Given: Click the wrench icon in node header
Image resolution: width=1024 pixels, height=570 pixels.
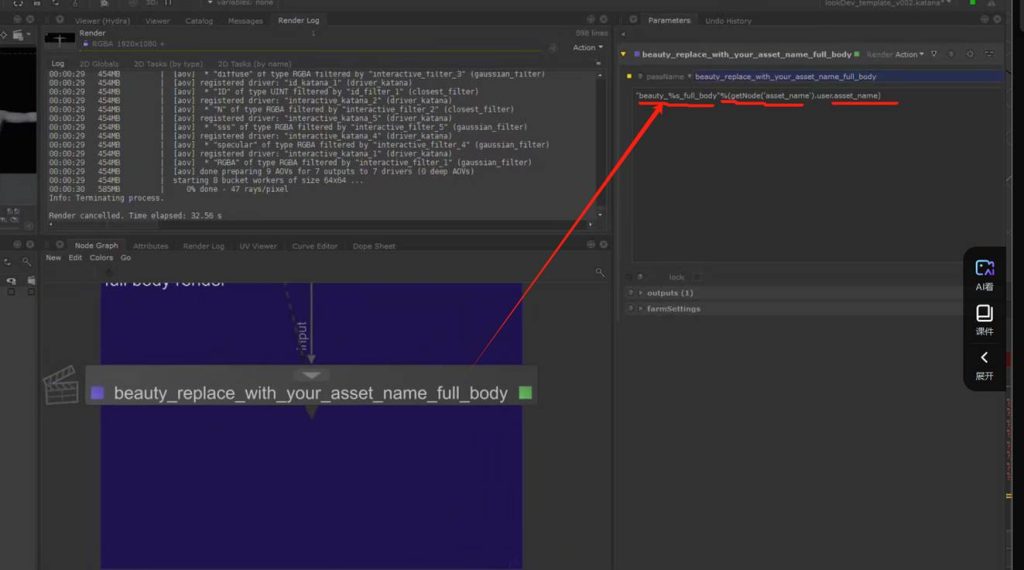Looking at the screenshot, I should (951, 54).
